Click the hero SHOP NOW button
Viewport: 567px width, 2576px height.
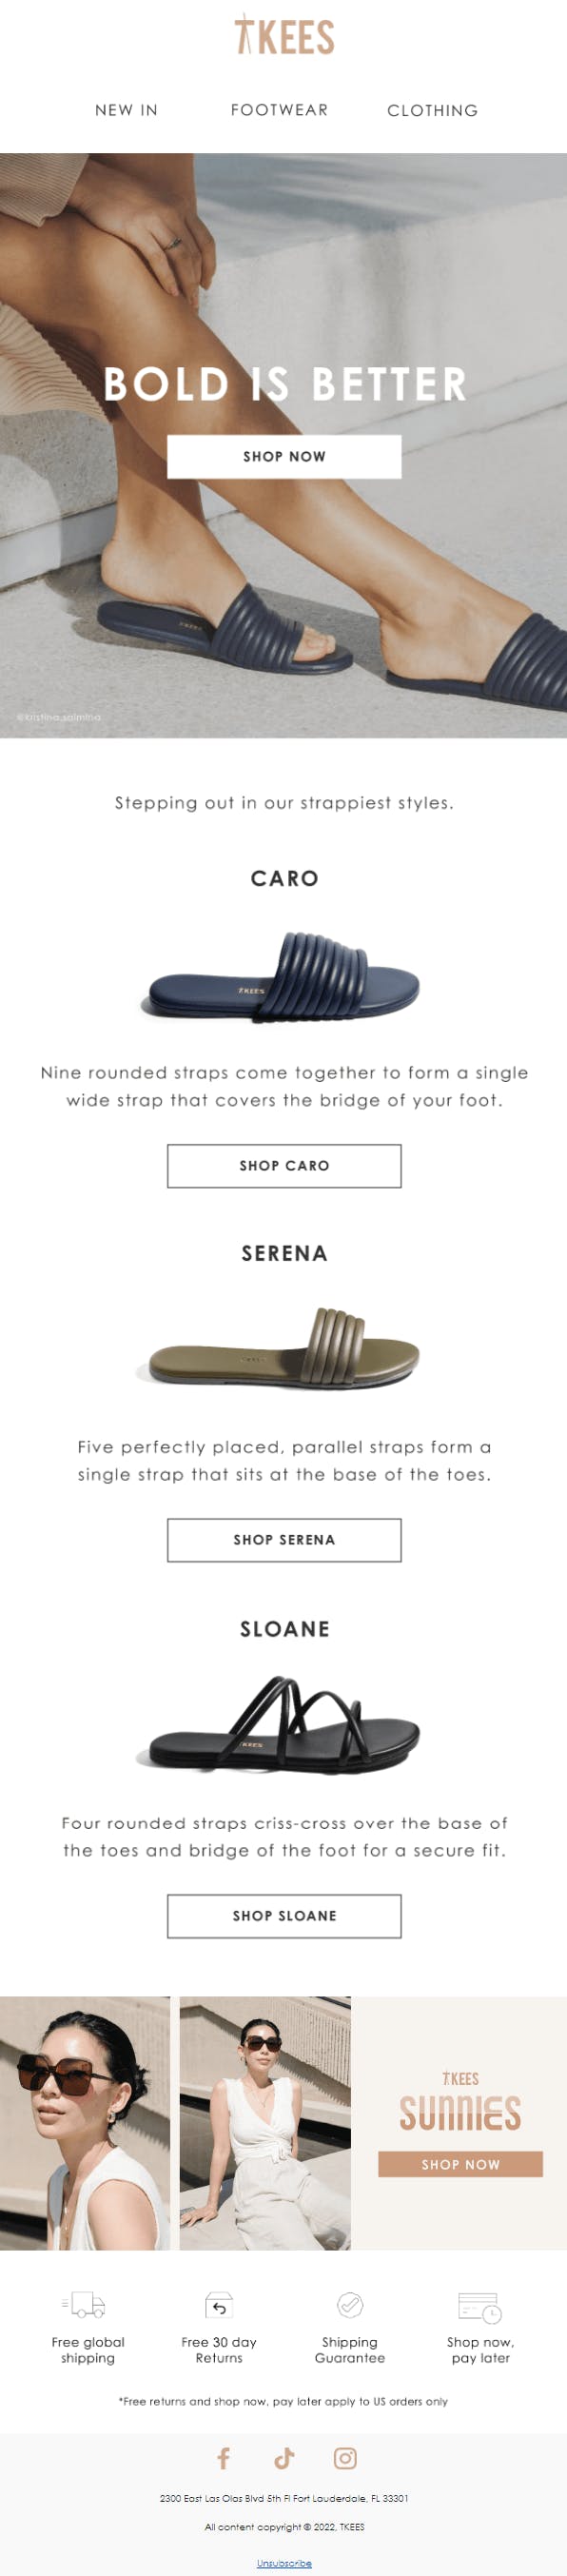284,456
